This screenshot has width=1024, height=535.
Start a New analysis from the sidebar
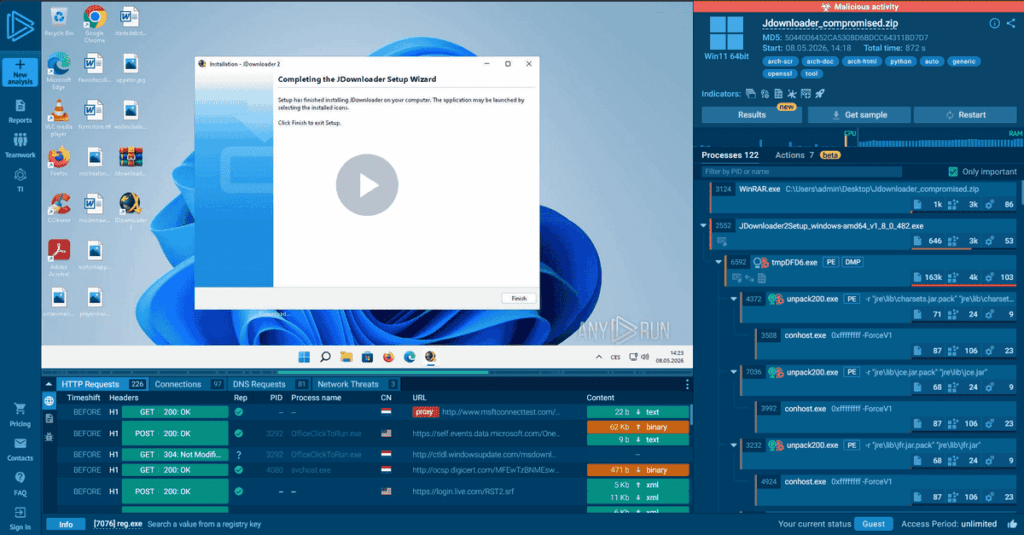20,72
